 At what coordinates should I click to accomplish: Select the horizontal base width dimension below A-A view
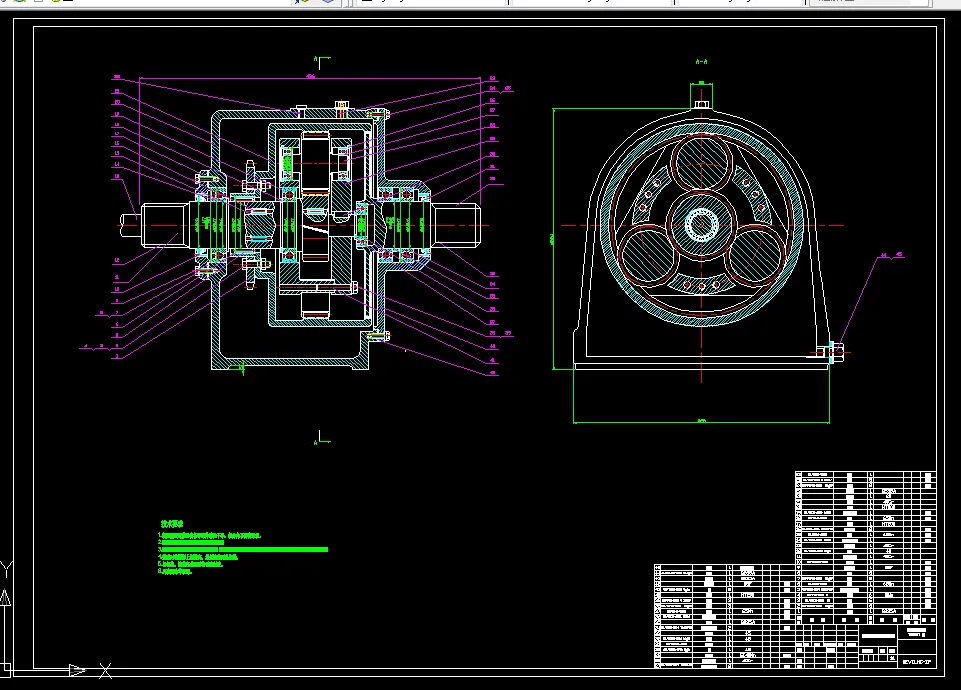702,421
